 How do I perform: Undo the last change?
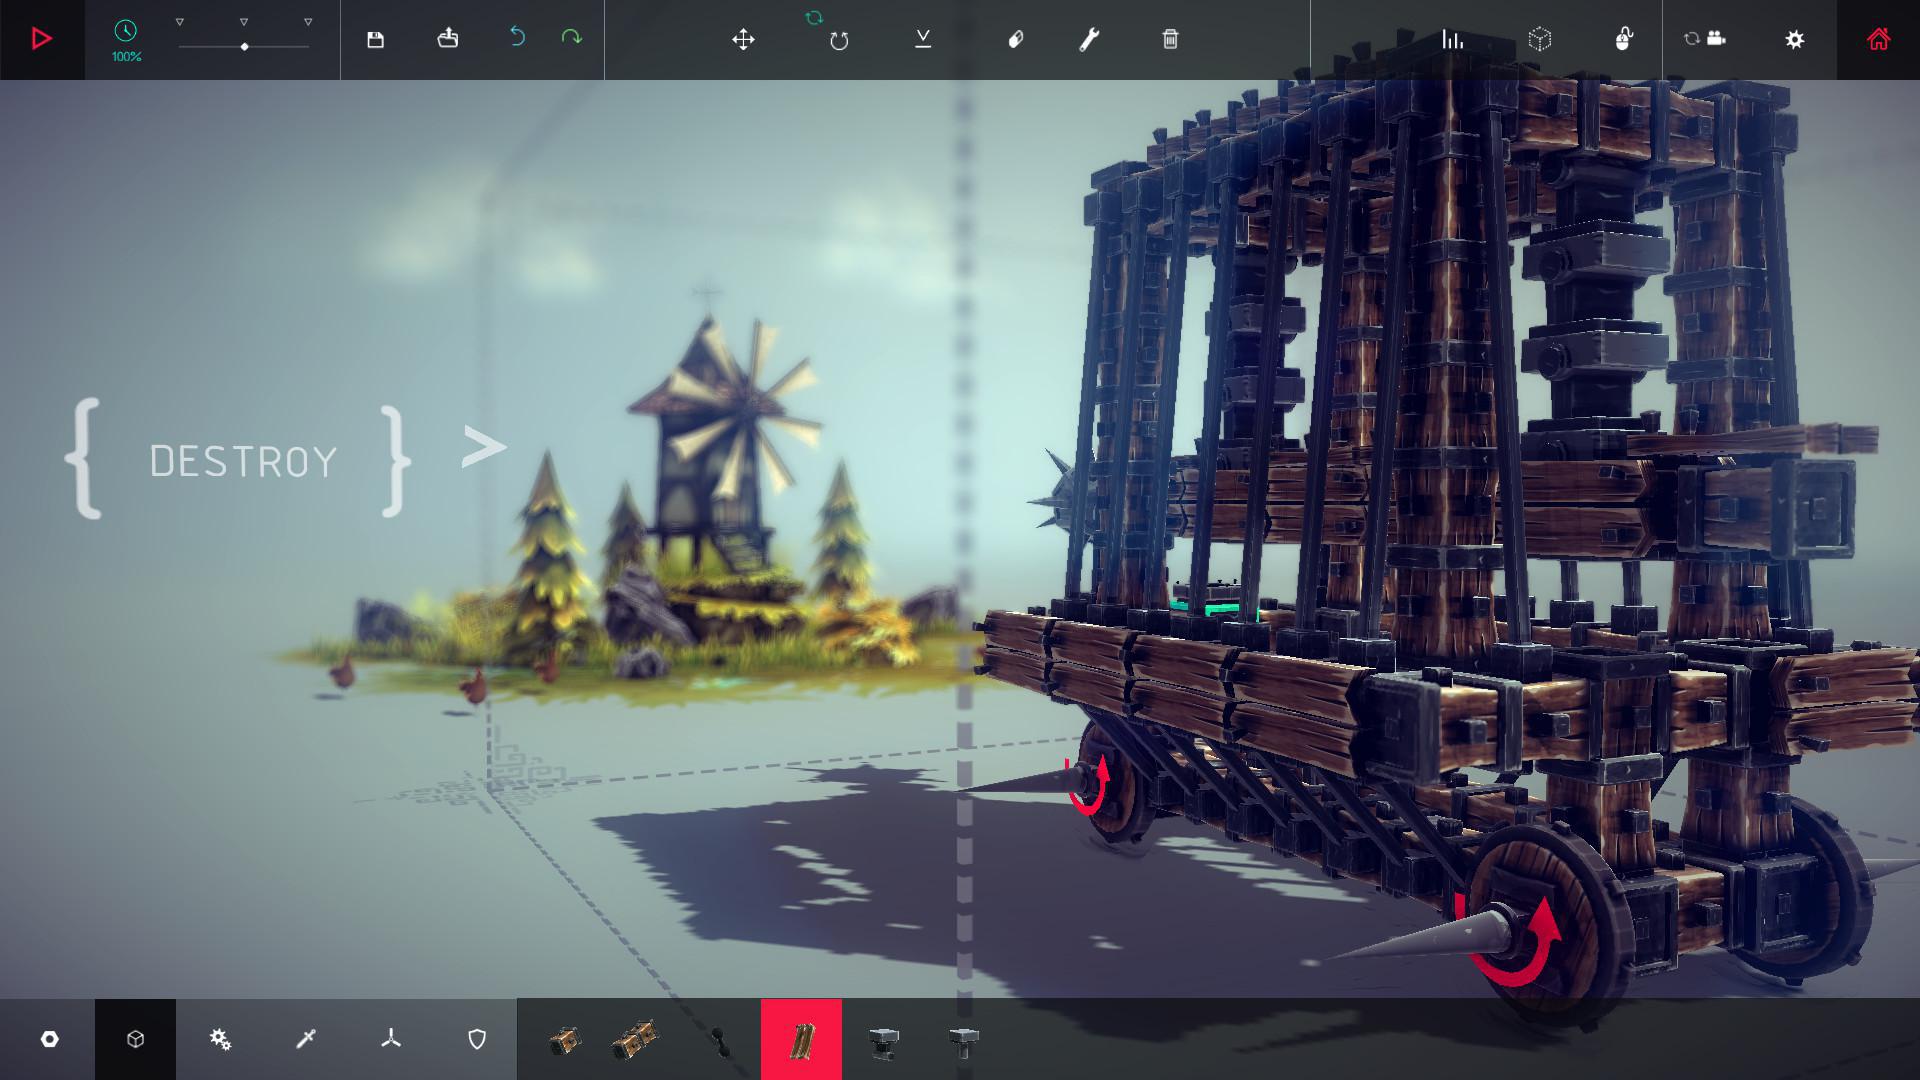click(518, 36)
